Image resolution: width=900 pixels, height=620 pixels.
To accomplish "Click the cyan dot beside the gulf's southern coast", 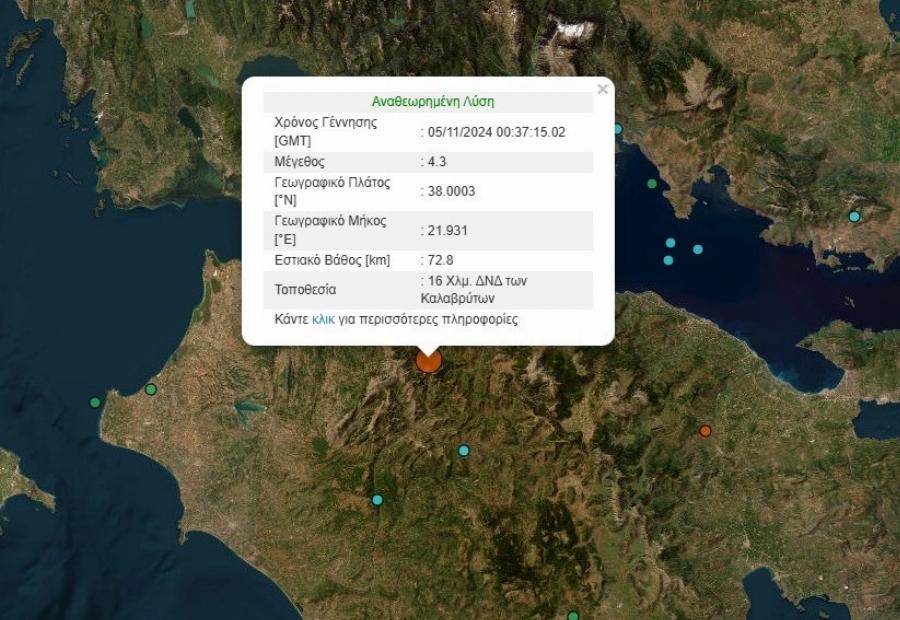I will tap(699, 248).
